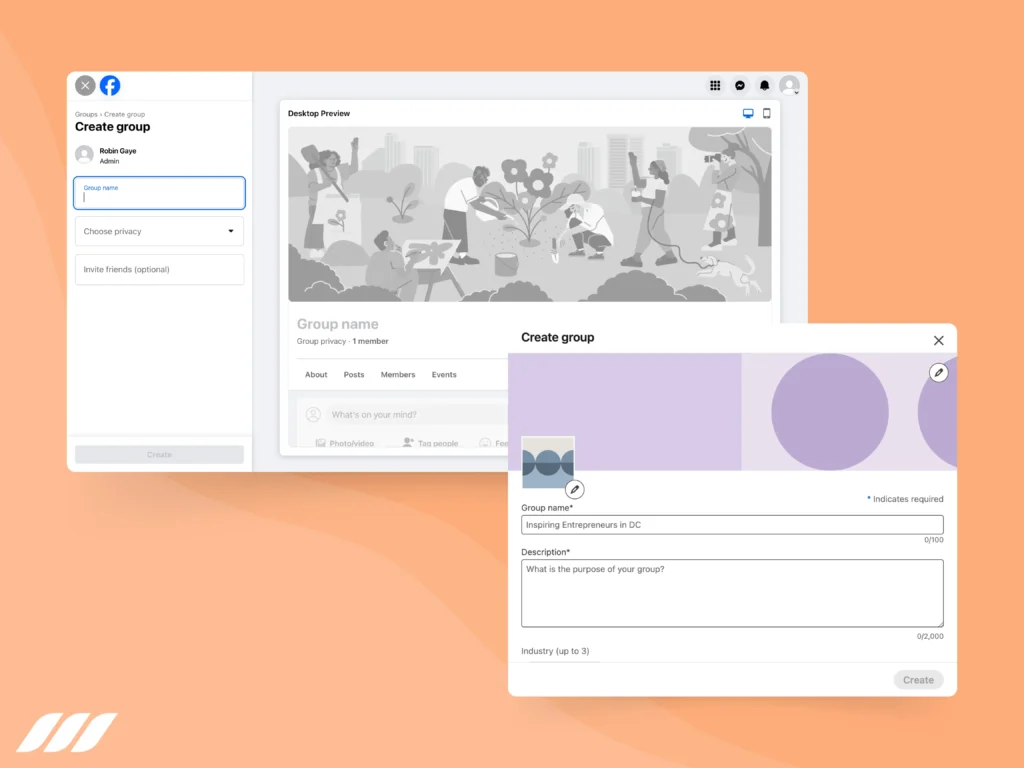Image resolution: width=1024 pixels, height=768 pixels.
Task: Expand the profile account chevron
Action: pos(797,93)
